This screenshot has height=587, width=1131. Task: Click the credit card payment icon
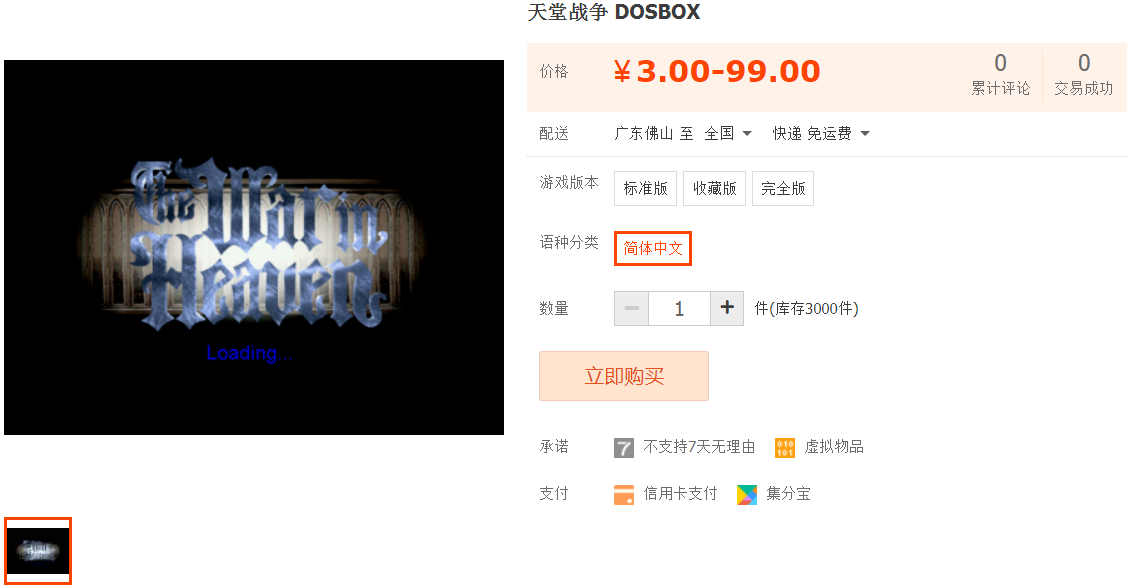point(624,495)
